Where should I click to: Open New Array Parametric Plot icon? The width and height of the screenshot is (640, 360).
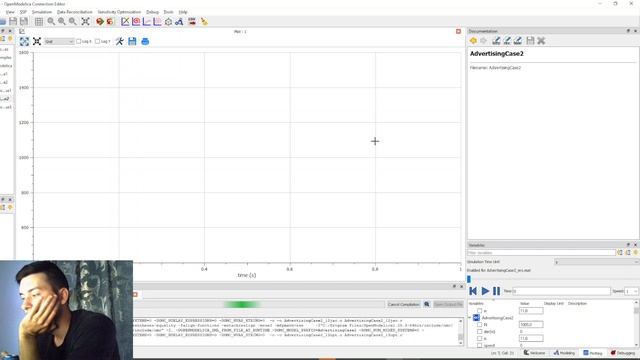[157, 22]
